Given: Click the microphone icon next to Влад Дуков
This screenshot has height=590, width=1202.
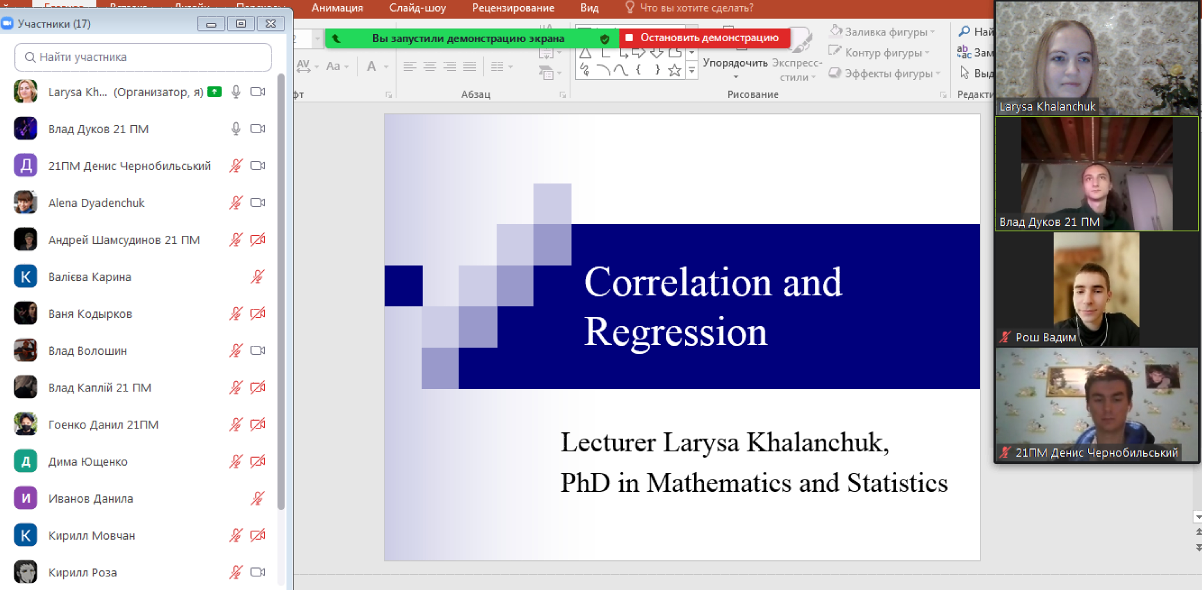Looking at the screenshot, I should click(x=236, y=129).
